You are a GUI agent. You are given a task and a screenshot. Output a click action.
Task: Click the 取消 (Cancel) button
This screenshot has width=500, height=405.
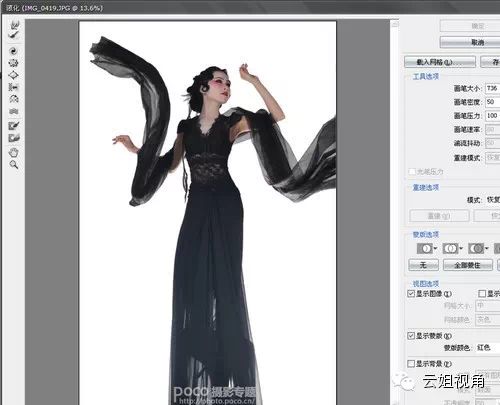(470, 42)
